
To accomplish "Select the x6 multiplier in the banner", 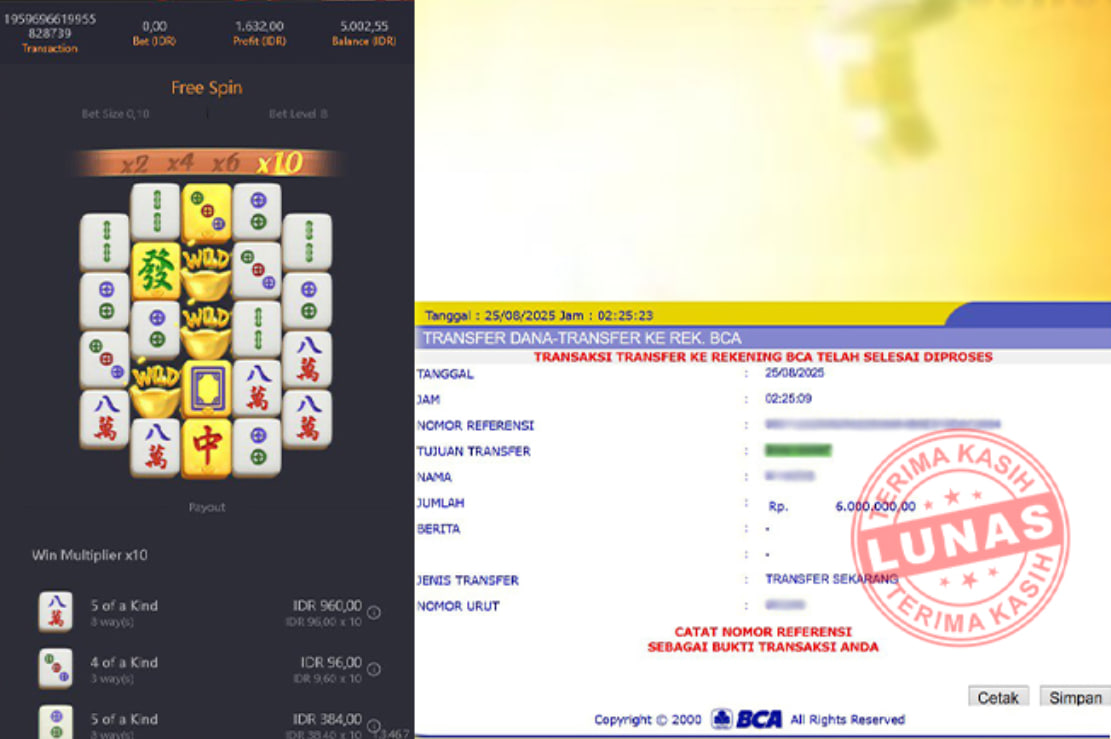I will 226,164.
